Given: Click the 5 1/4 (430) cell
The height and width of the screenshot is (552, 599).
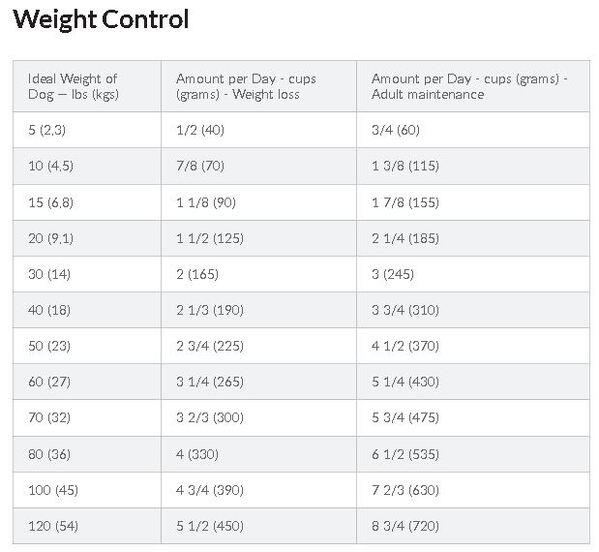Looking at the screenshot, I should 473,382.
